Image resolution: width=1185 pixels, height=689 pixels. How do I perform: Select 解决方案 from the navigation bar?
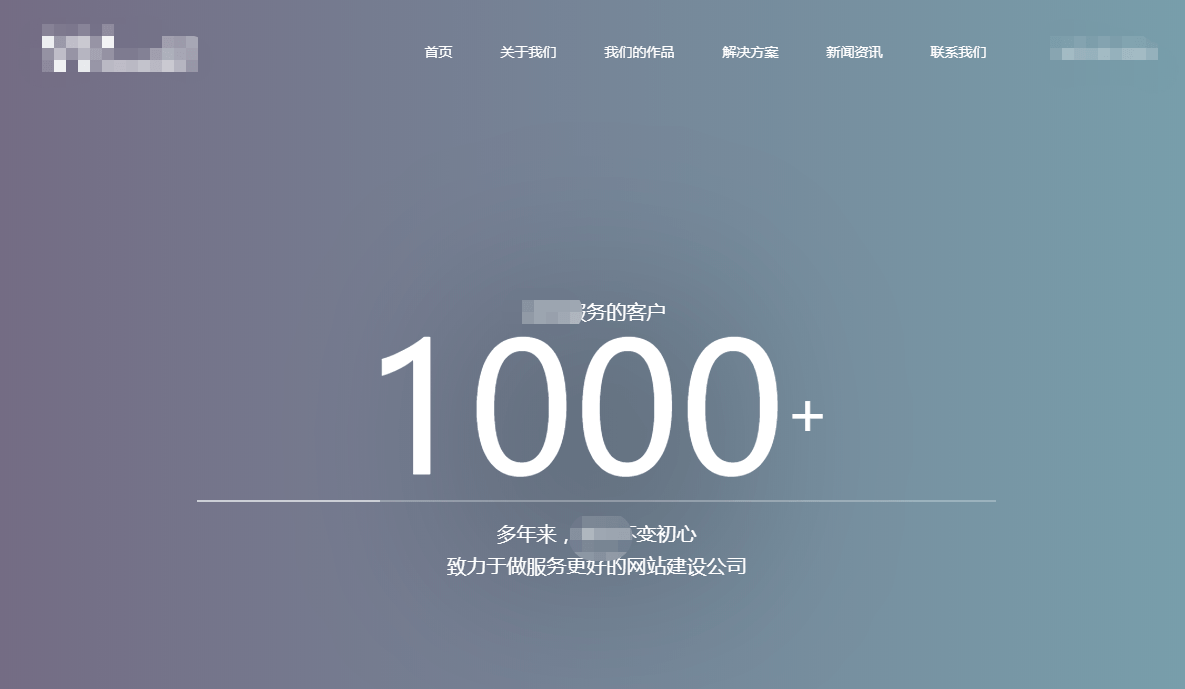click(750, 52)
